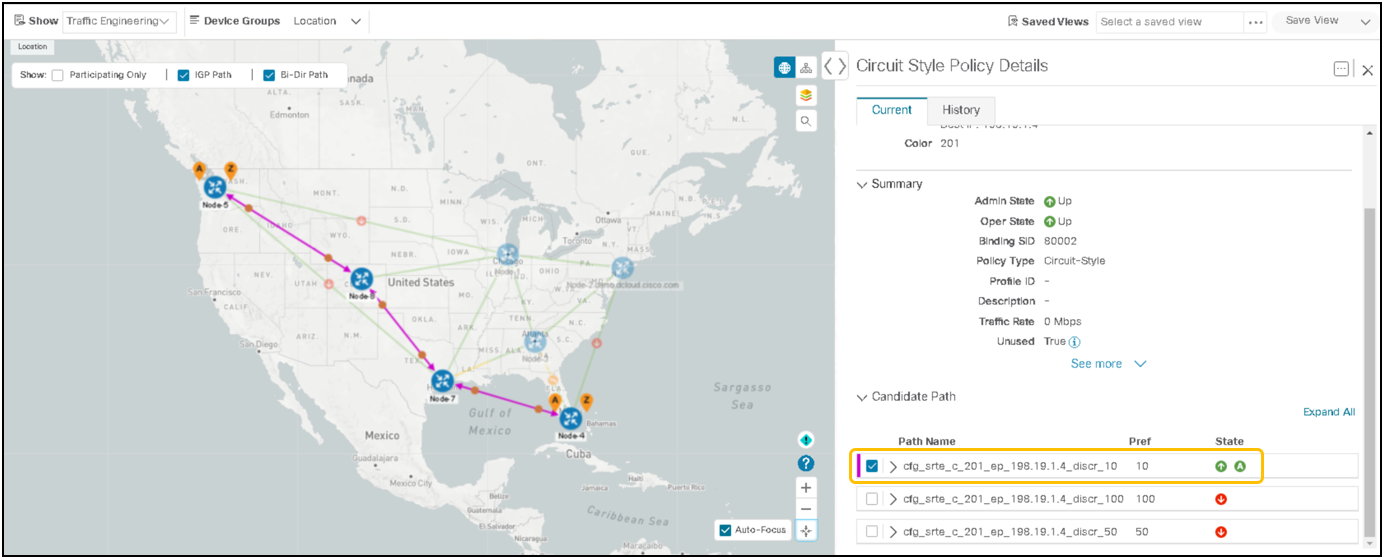1385x560 pixels.
Task: Click the Saved Views label
Action: (x=1055, y=22)
